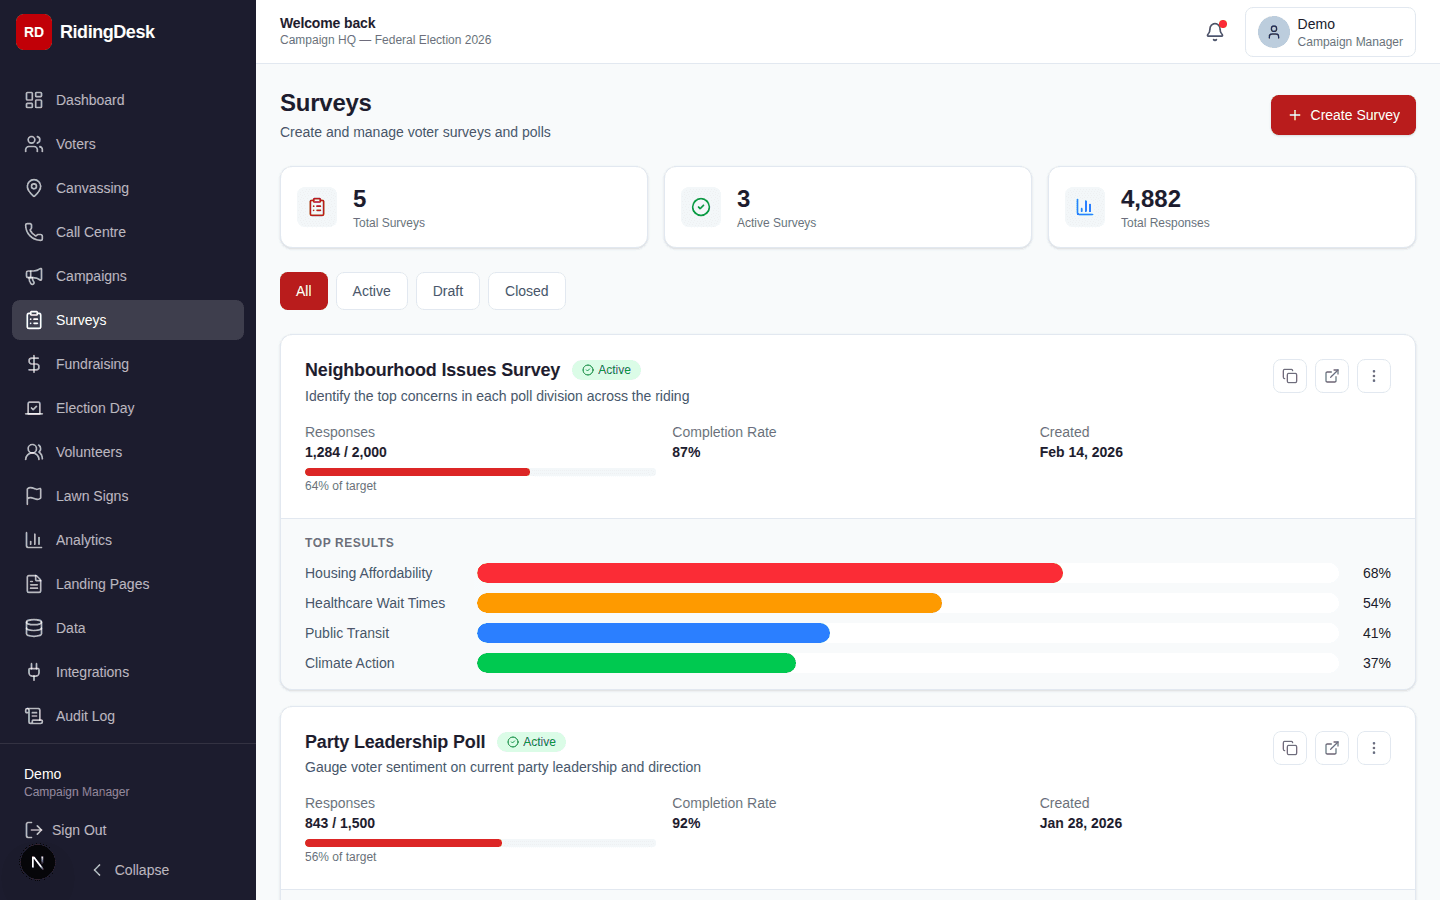Filter the list to Closed surveys
The height and width of the screenshot is (900, 1440).
pos(526,291)
